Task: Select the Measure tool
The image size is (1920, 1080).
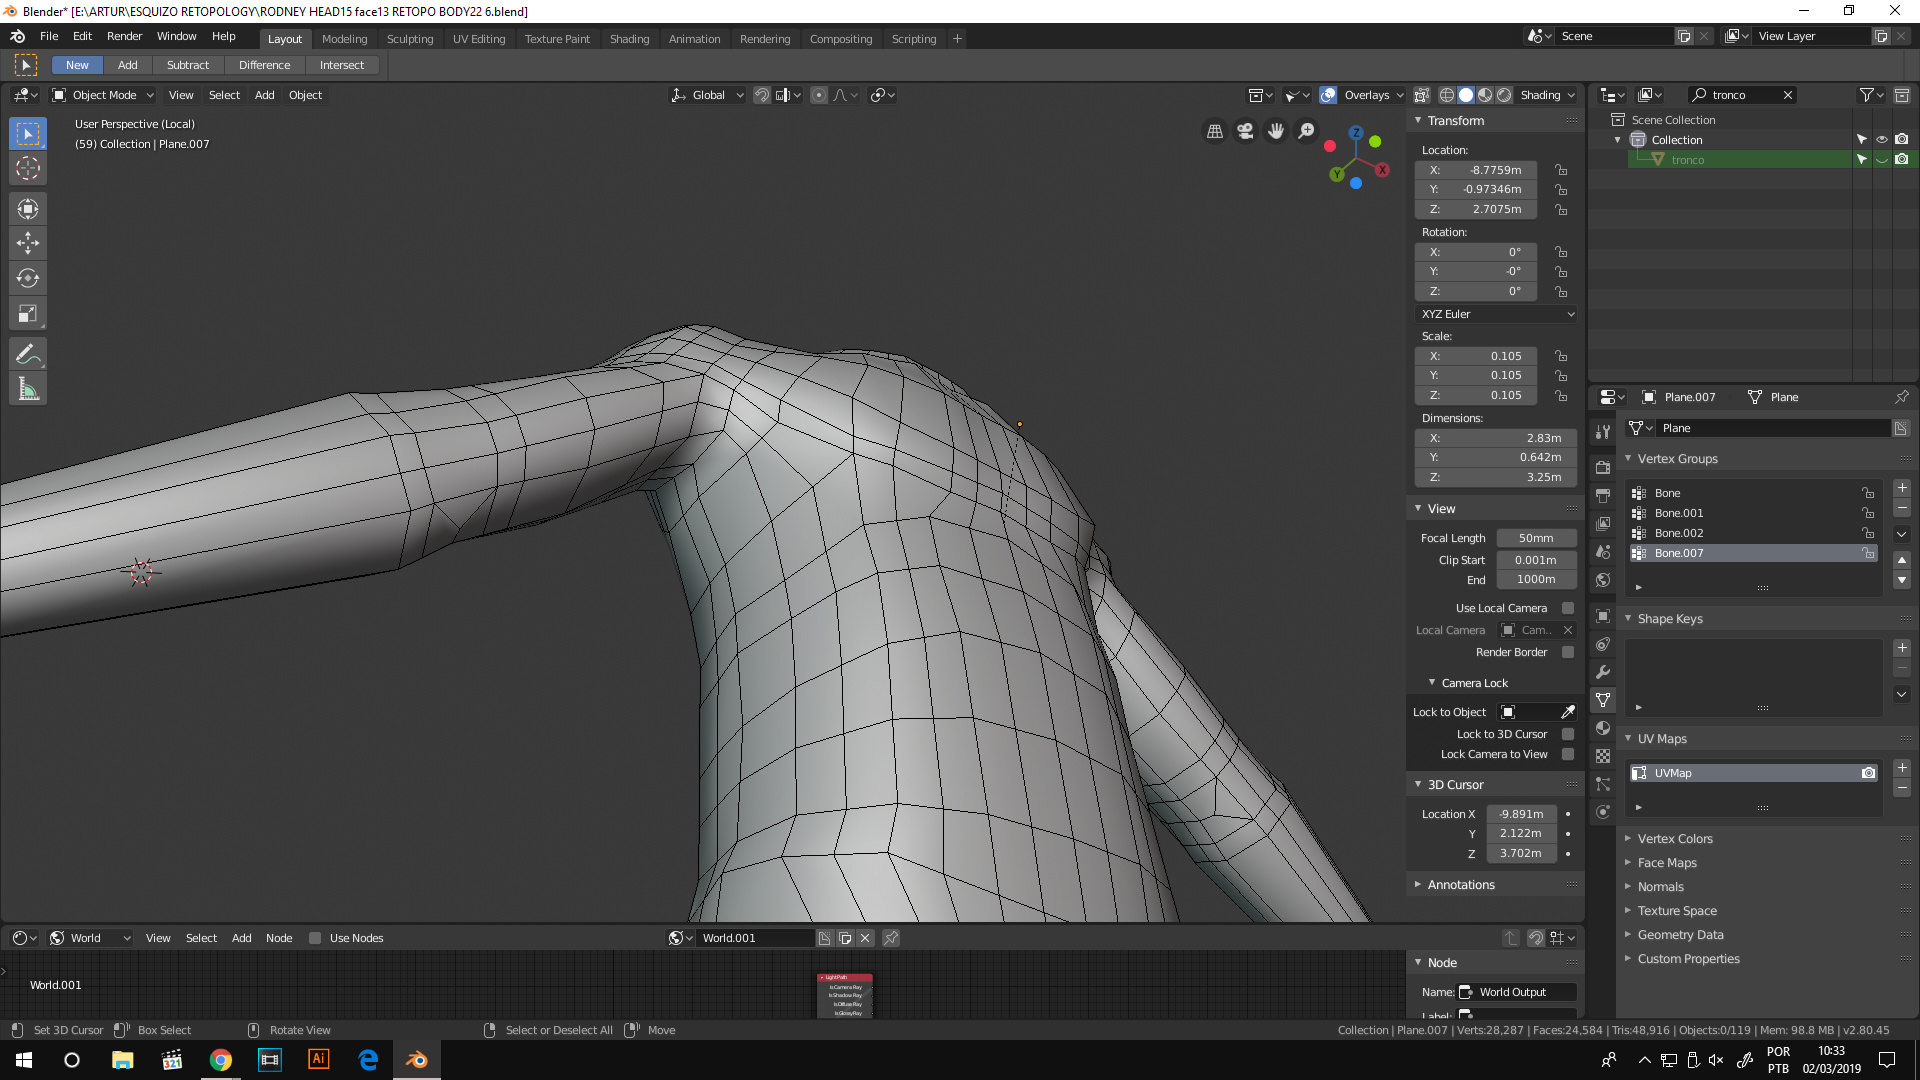Action: point(28,389)
